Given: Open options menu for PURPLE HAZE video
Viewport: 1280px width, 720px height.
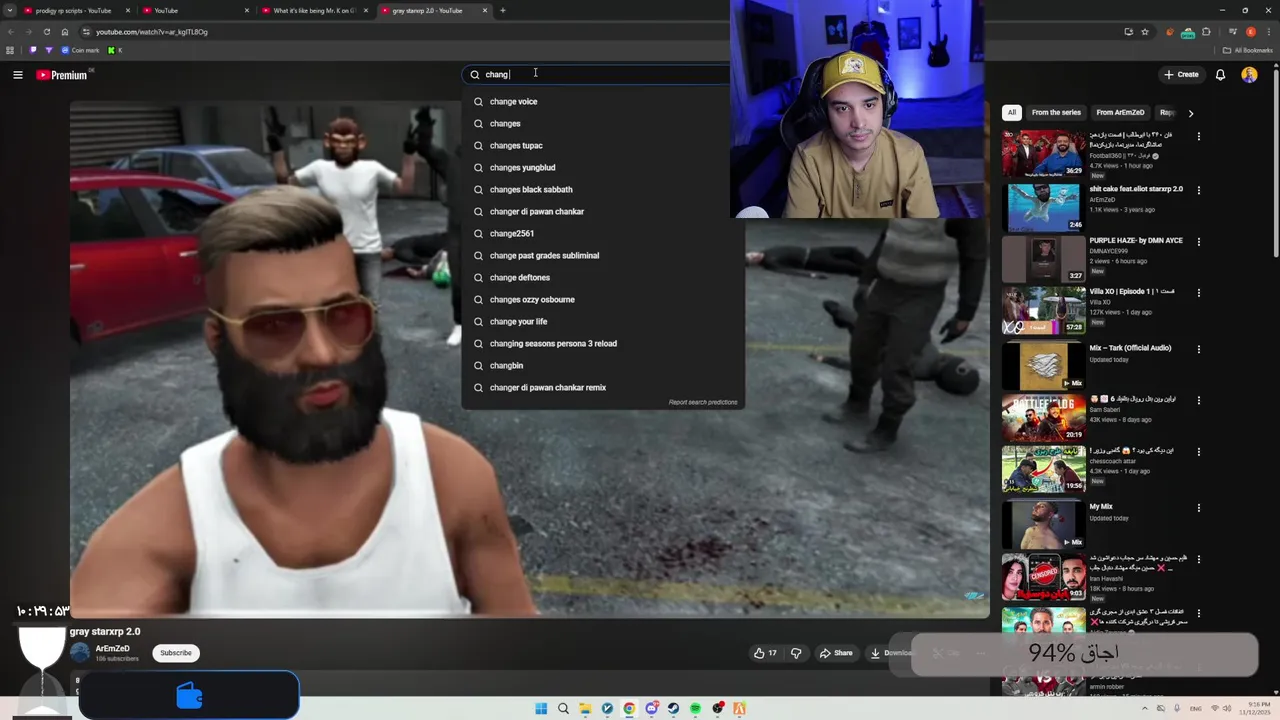Looking at the screenshot, I should [1199, 242].
